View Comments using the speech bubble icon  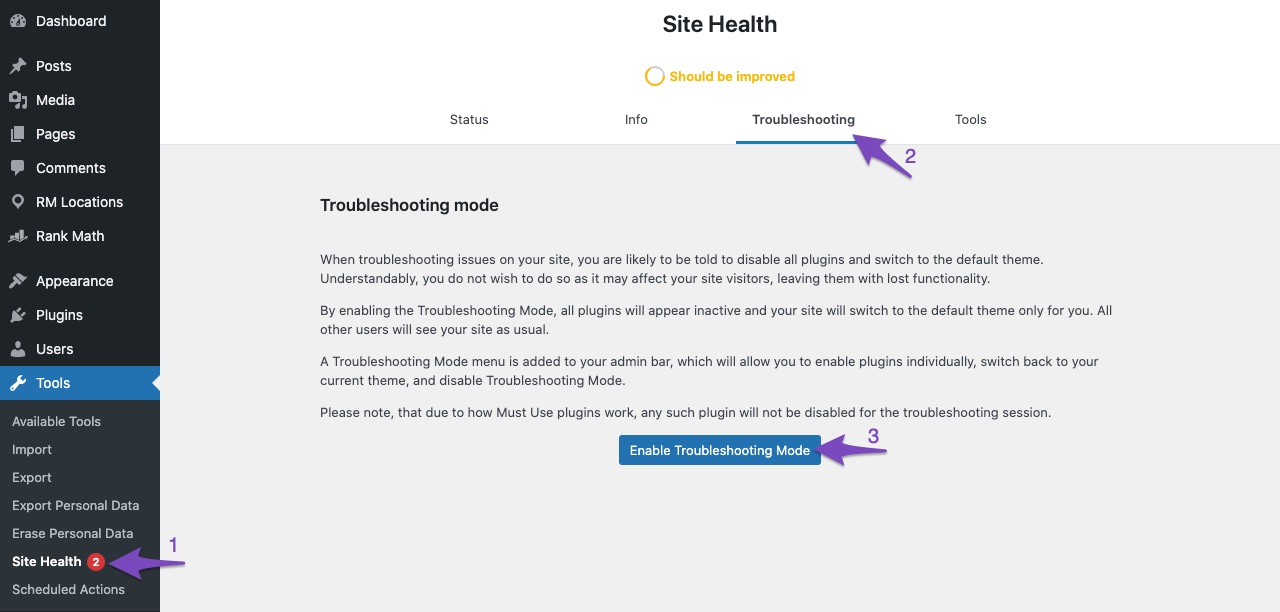17,168
